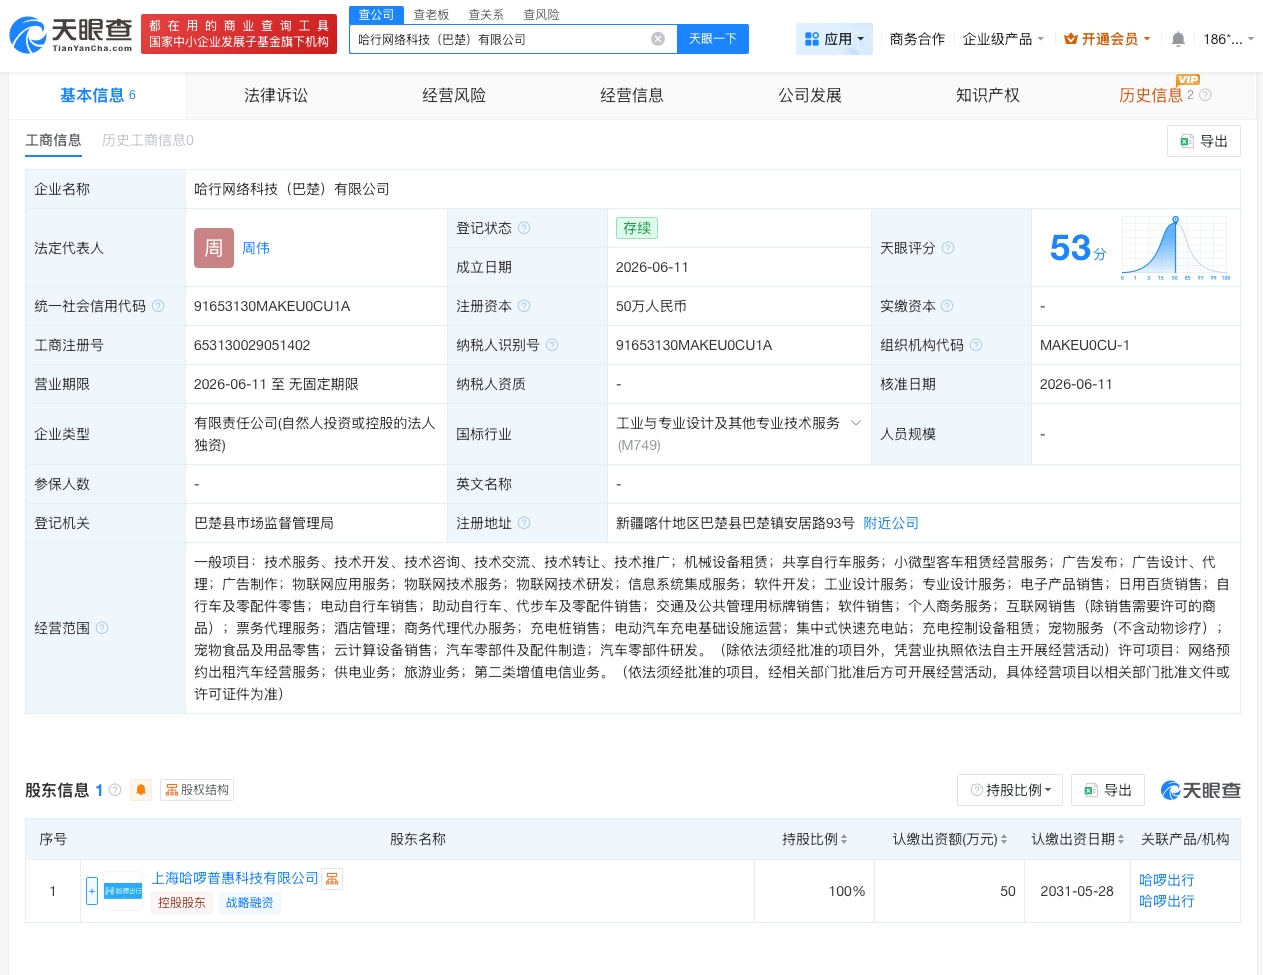Click the TianYanCha logo
Screen dimensions: 1263x975
pyautogui.click(x=70, y=35)
